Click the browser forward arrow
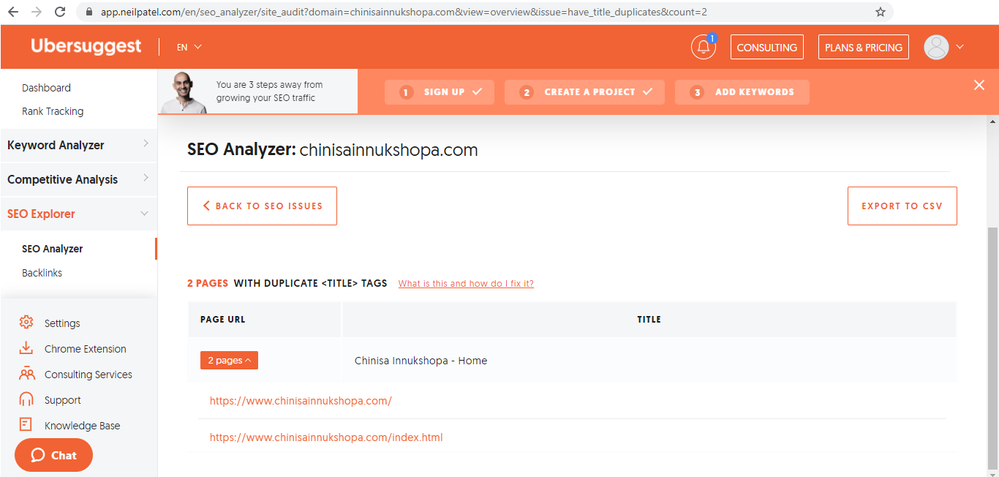Viewport: 999px width, 477px height. [36, 11]
